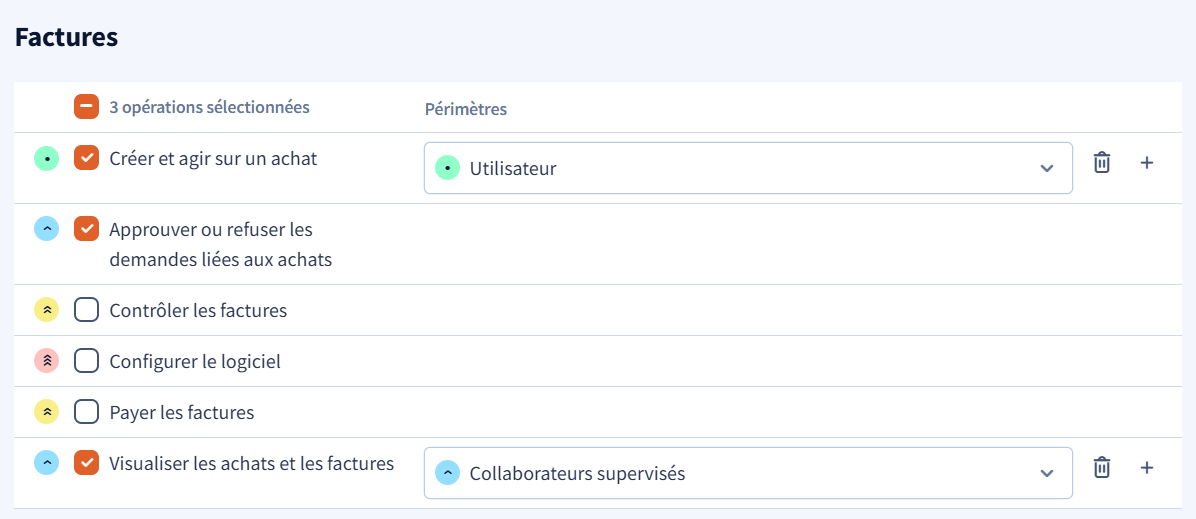This screenshot has height=519, width=1196.
Task: Delete the Collaborateurs supervisés perimeter
Action: tap(1101, 467)
